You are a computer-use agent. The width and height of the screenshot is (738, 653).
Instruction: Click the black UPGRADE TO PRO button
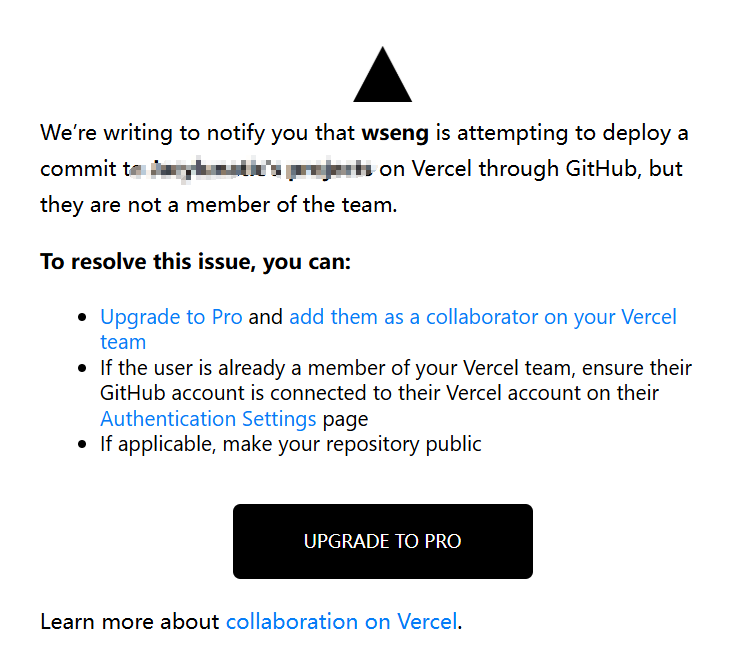click(383, 541)
